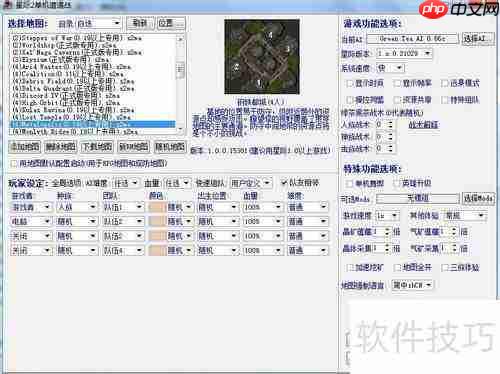Image resolution: width=500 pixels, height=374 pixels.
Task: Enable the 英雄升级 checkbox
Action: [397, 183]
